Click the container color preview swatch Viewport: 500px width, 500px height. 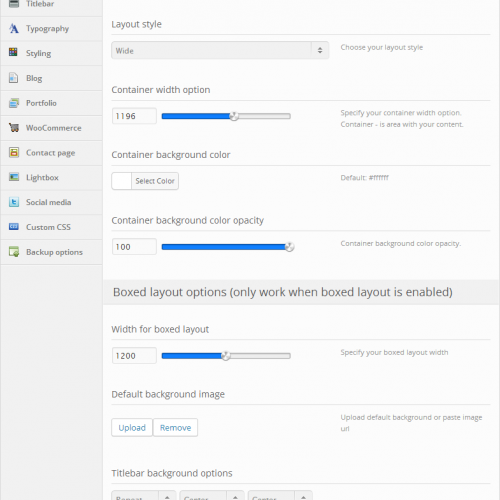click(x=122, y=181)
